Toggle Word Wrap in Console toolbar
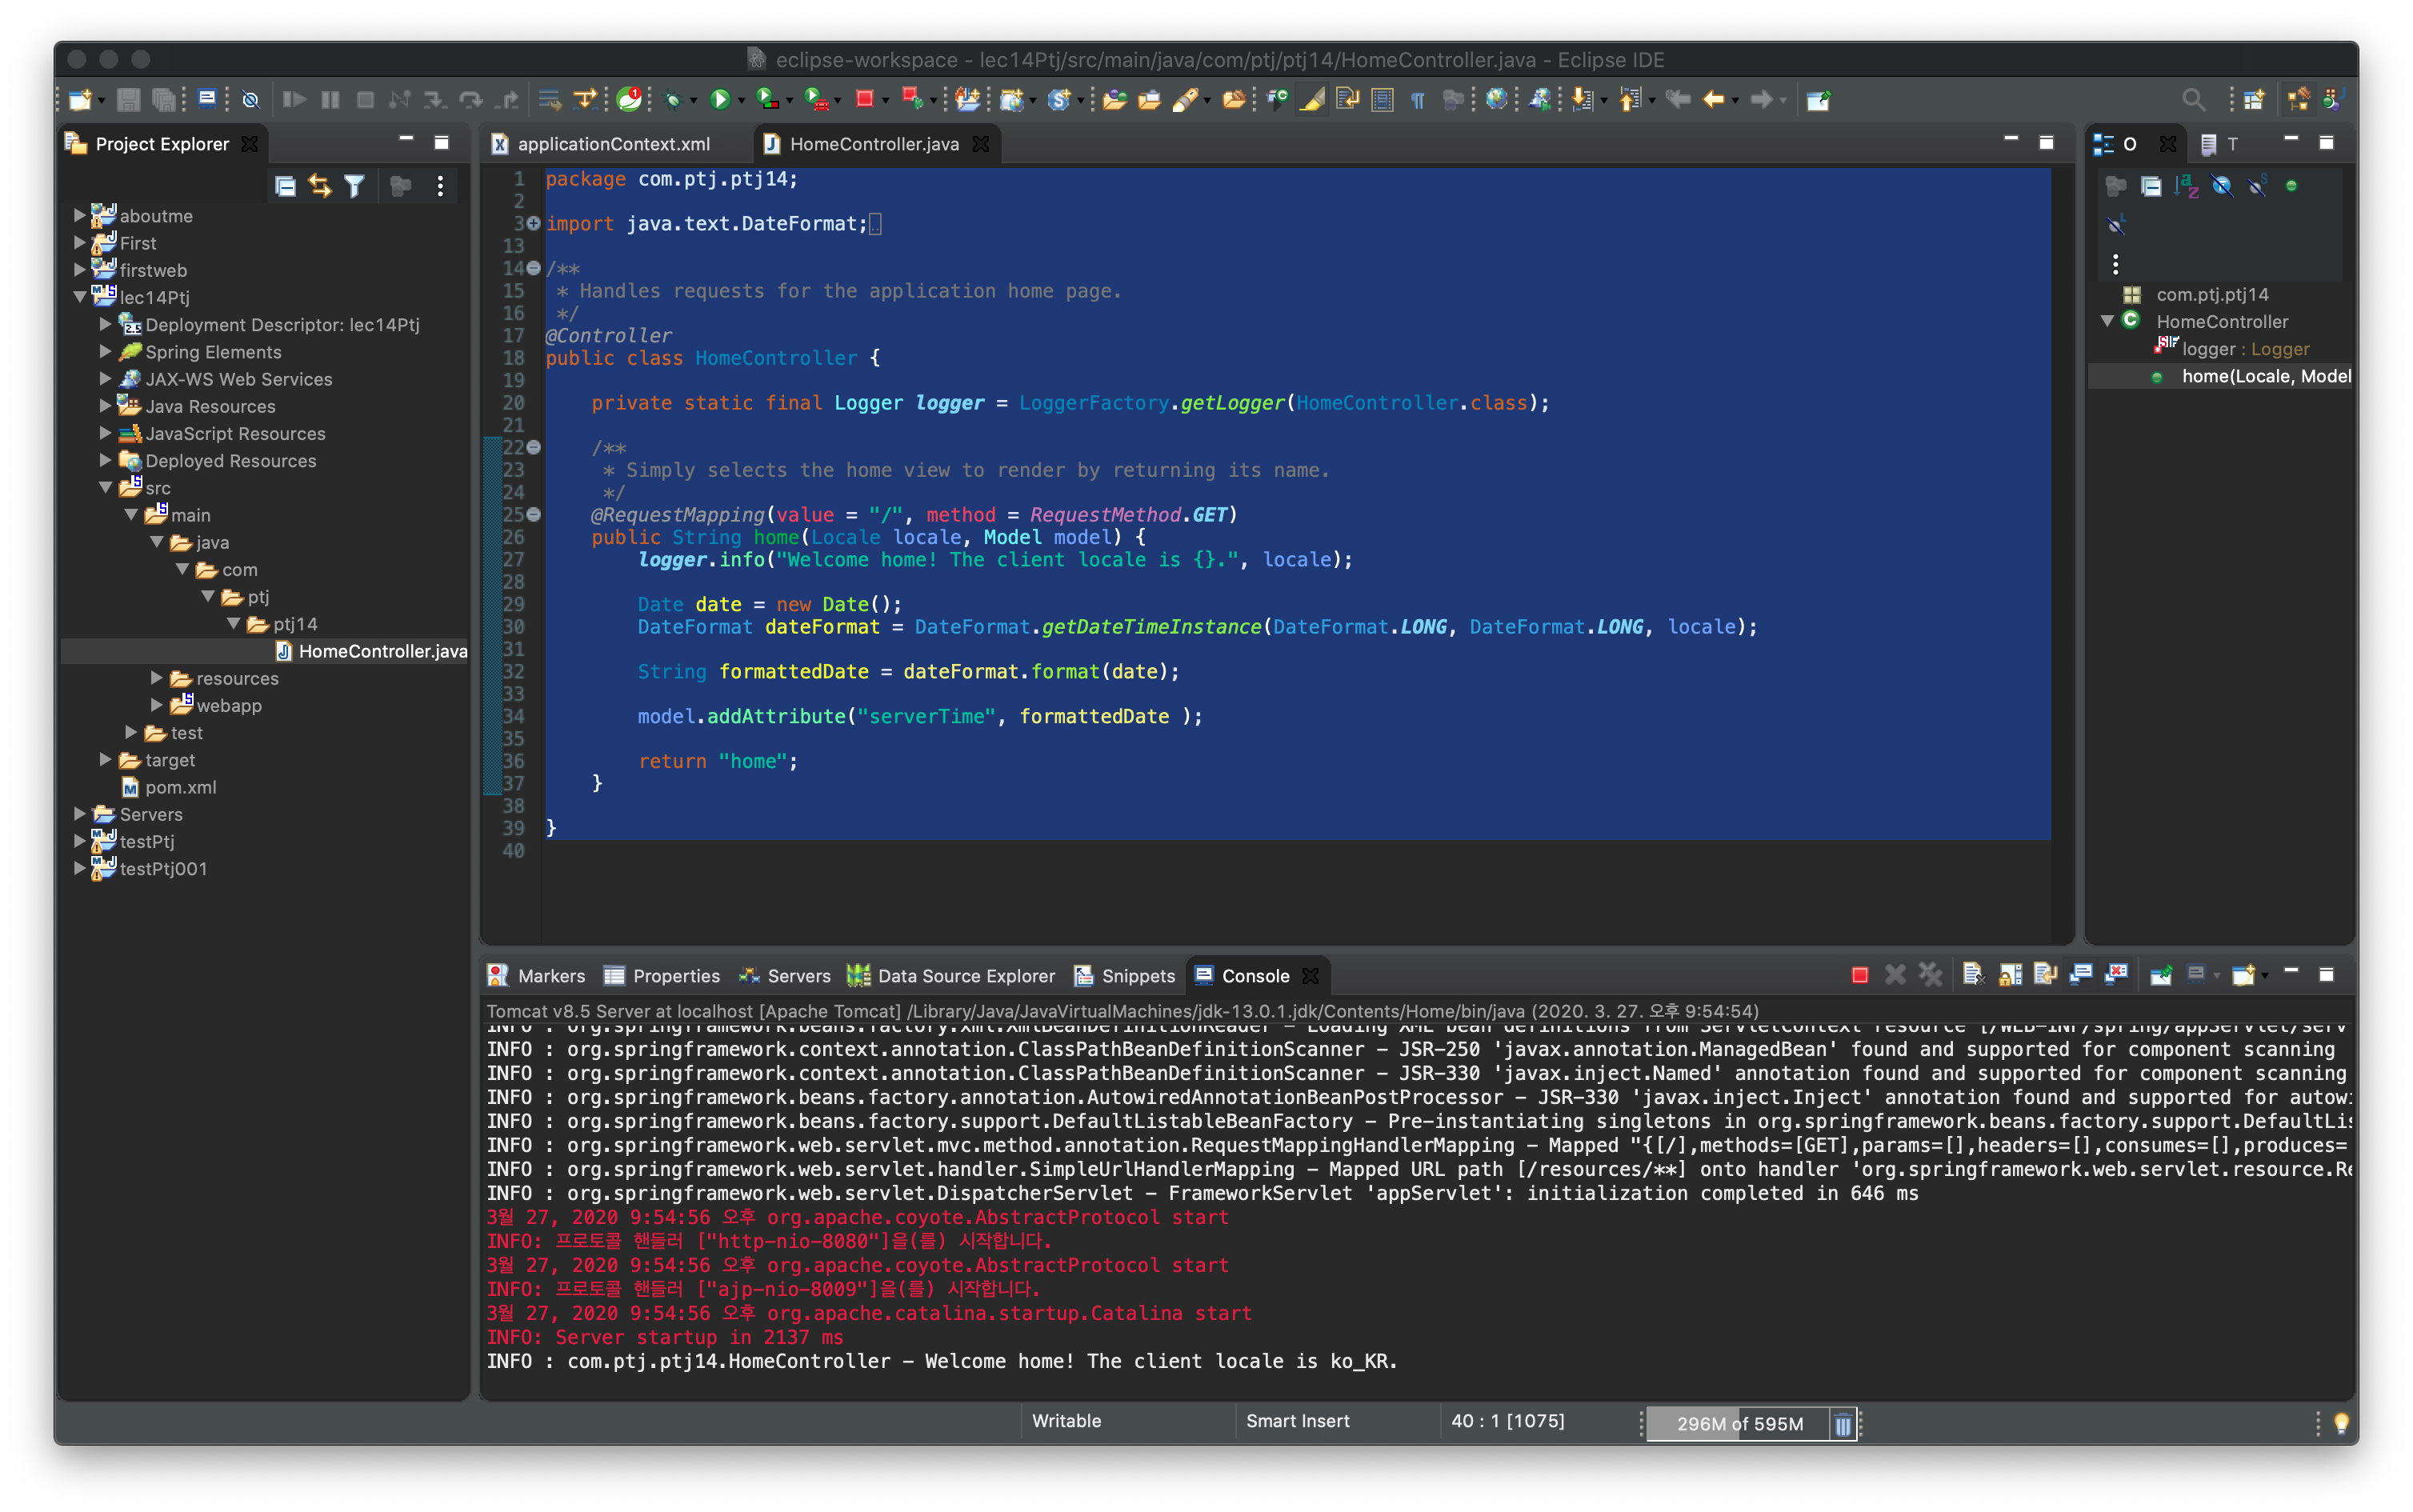The image size is (2413, 1512). 2045,975
